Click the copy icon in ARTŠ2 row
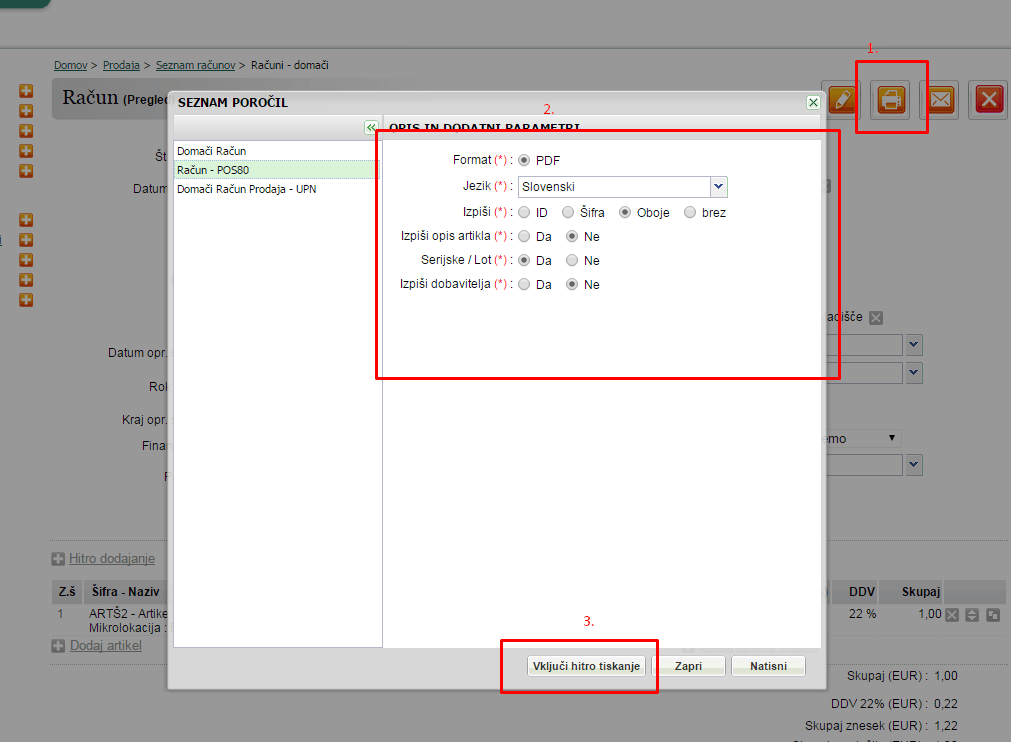The height and width of the screenshot is (742, 1011). tap(993, 615)
